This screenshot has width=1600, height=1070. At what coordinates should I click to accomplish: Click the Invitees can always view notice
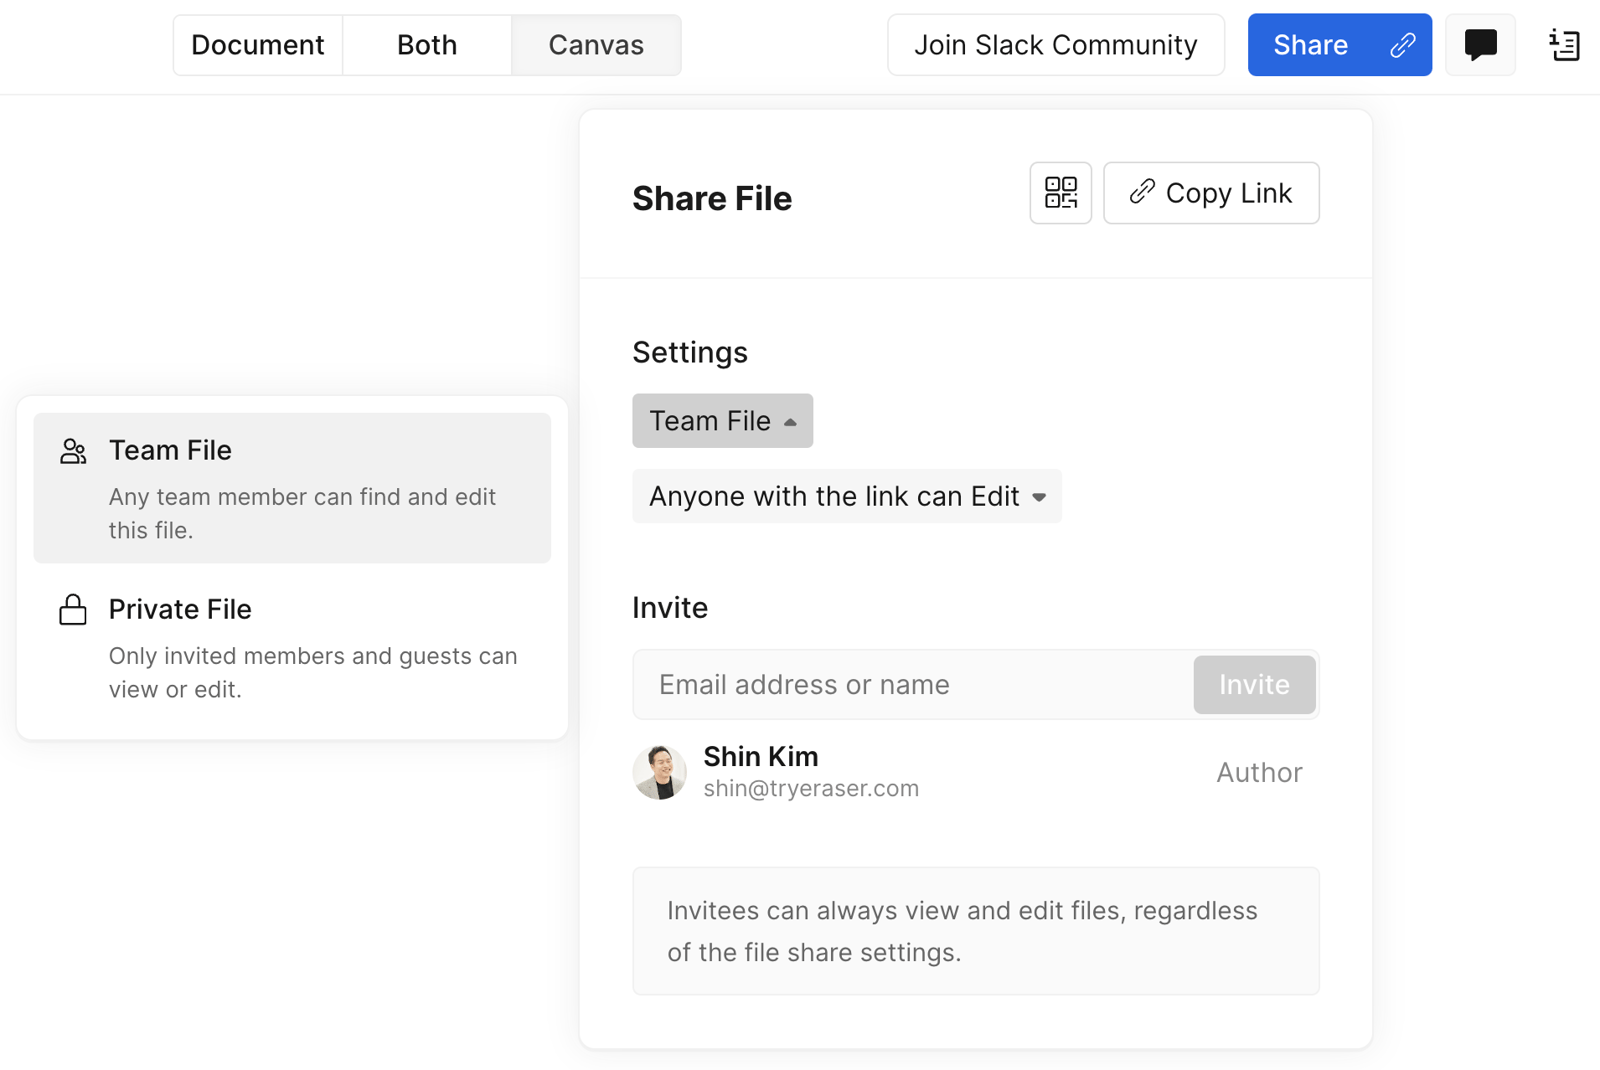[x=976, y=931]
